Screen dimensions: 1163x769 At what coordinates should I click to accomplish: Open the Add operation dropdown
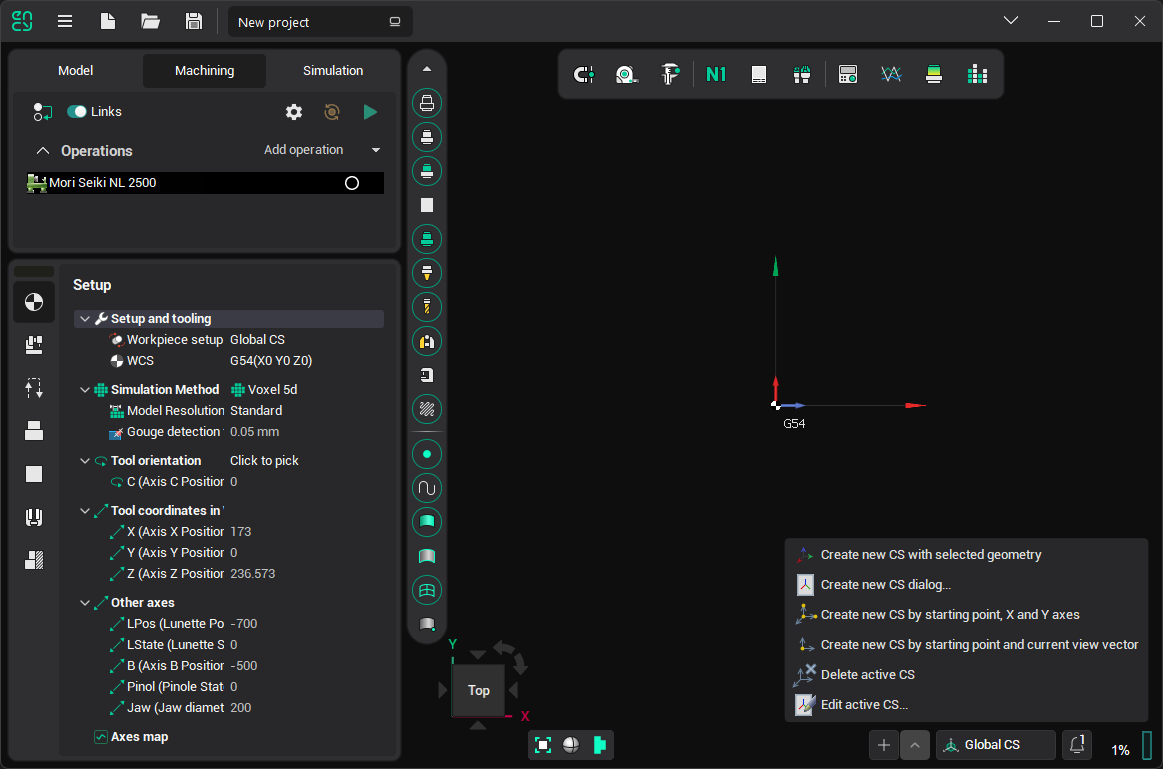(322, 150)
